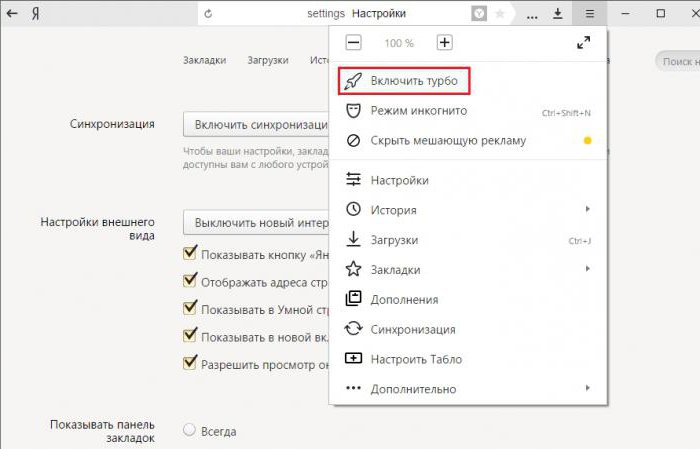Decrease zoom with the minus button

353,43
